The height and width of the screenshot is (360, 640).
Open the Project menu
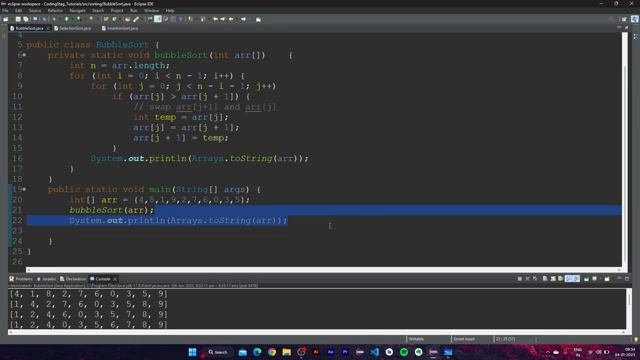117,11
